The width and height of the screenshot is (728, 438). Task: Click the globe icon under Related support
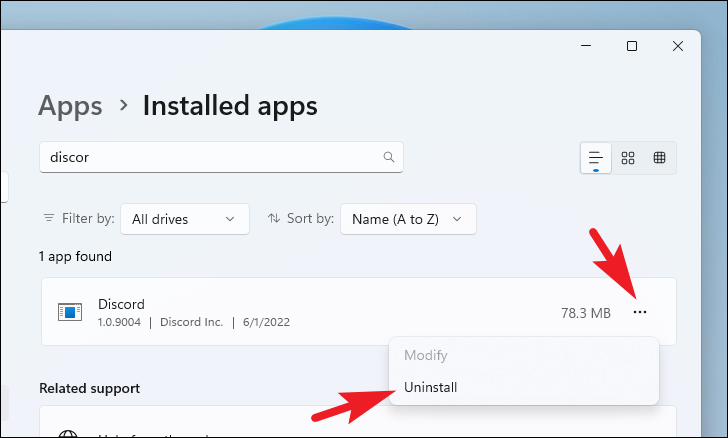click(x=69, y=434)
